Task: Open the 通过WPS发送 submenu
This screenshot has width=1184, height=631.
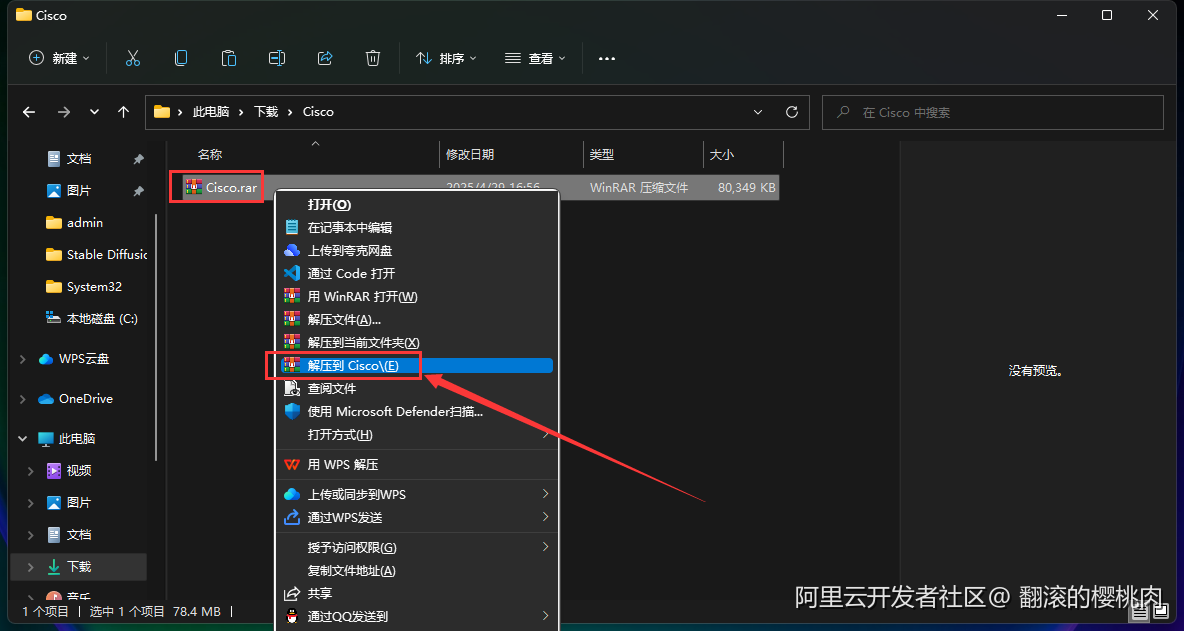Action: [417, 518]
